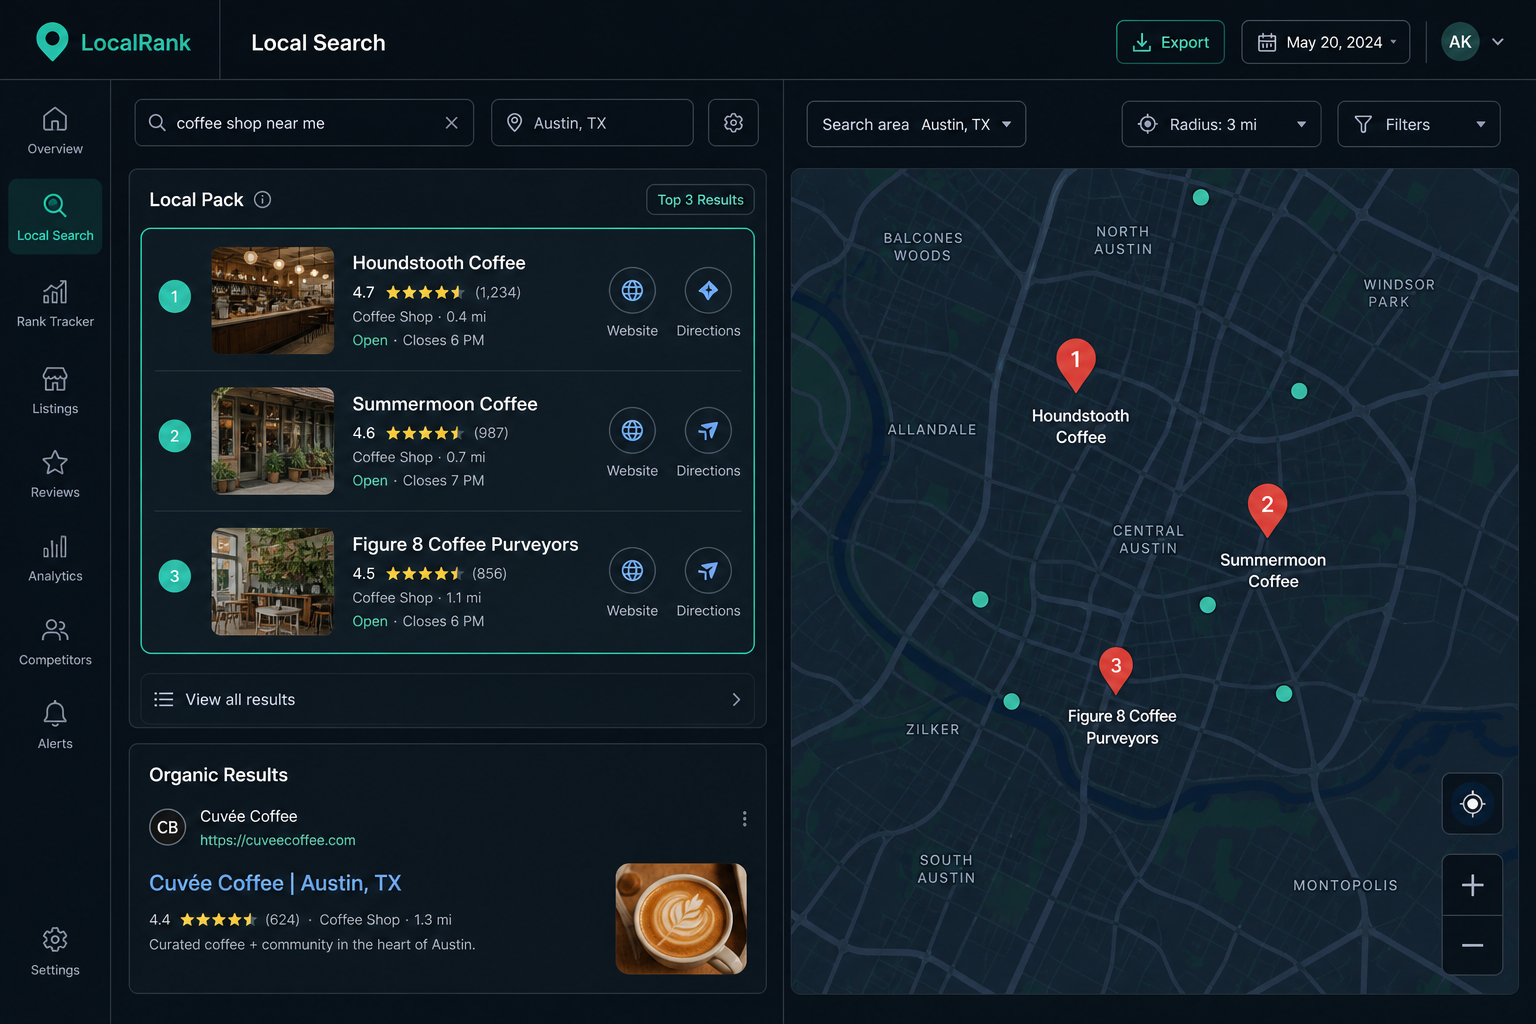The image size is (1536, 1024).
Task: Open the Search area Austin, TX dropdown
Action: click(916, 124)
